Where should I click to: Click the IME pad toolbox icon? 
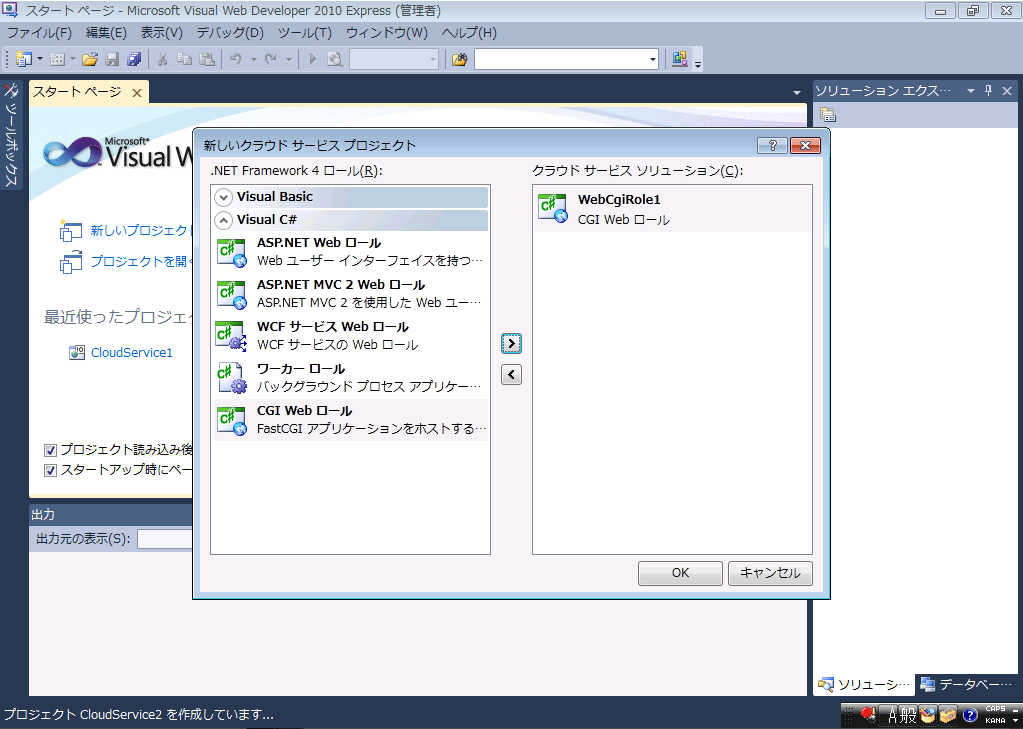(927, 715)
